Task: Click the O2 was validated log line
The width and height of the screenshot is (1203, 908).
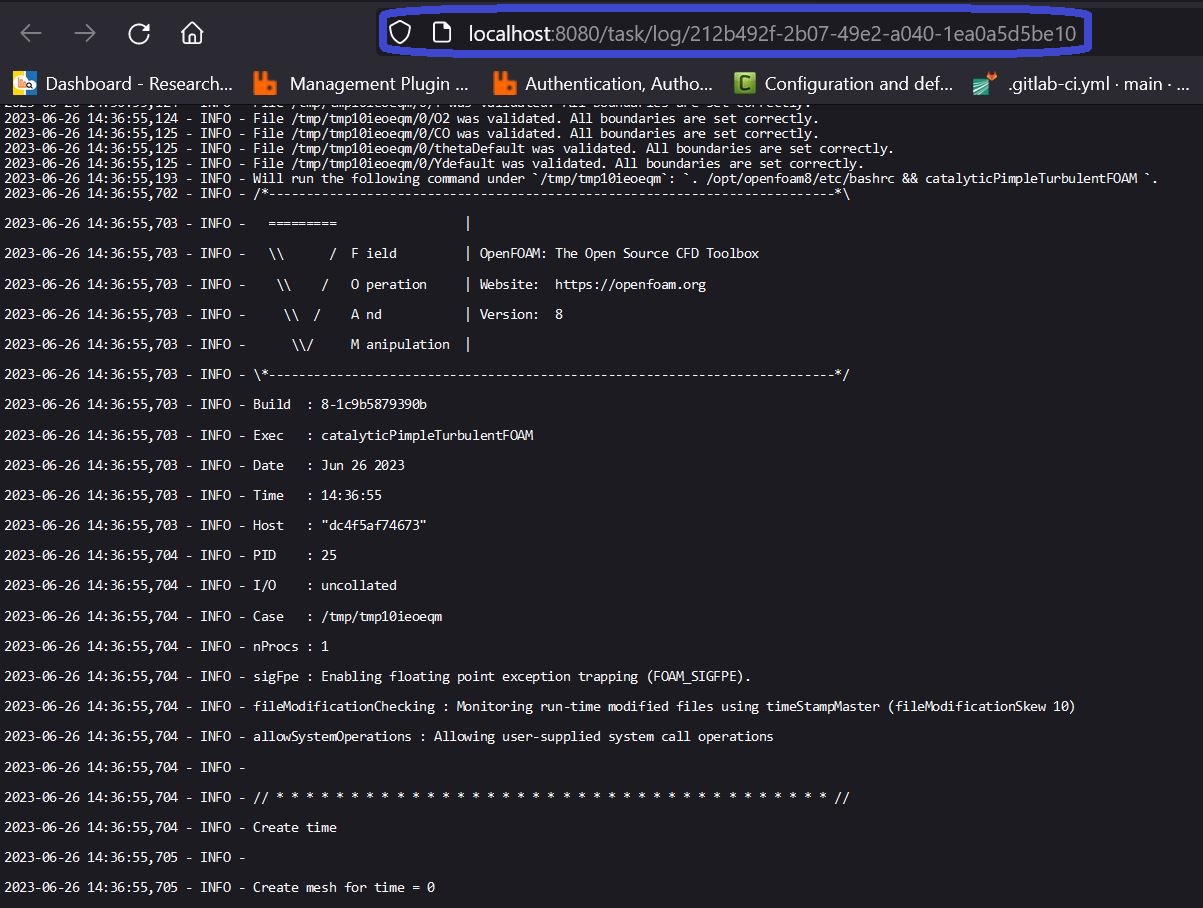Action: [x=411, y=118]
